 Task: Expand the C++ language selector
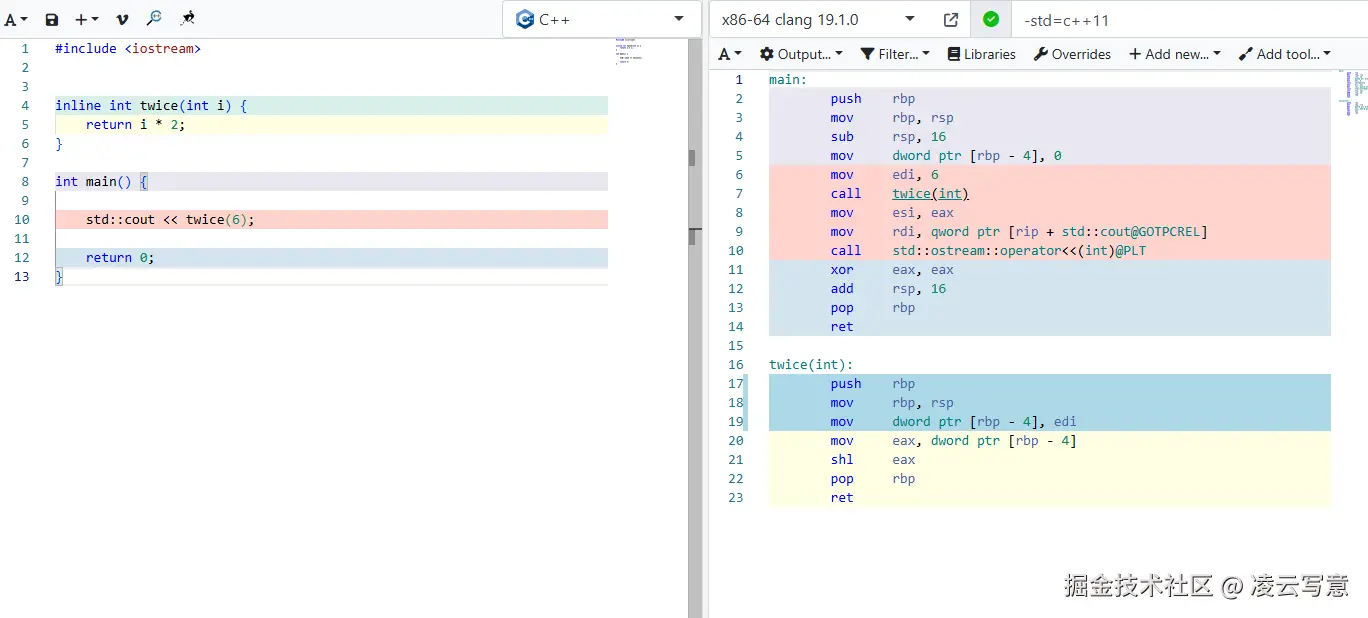[x=601, y=19]
